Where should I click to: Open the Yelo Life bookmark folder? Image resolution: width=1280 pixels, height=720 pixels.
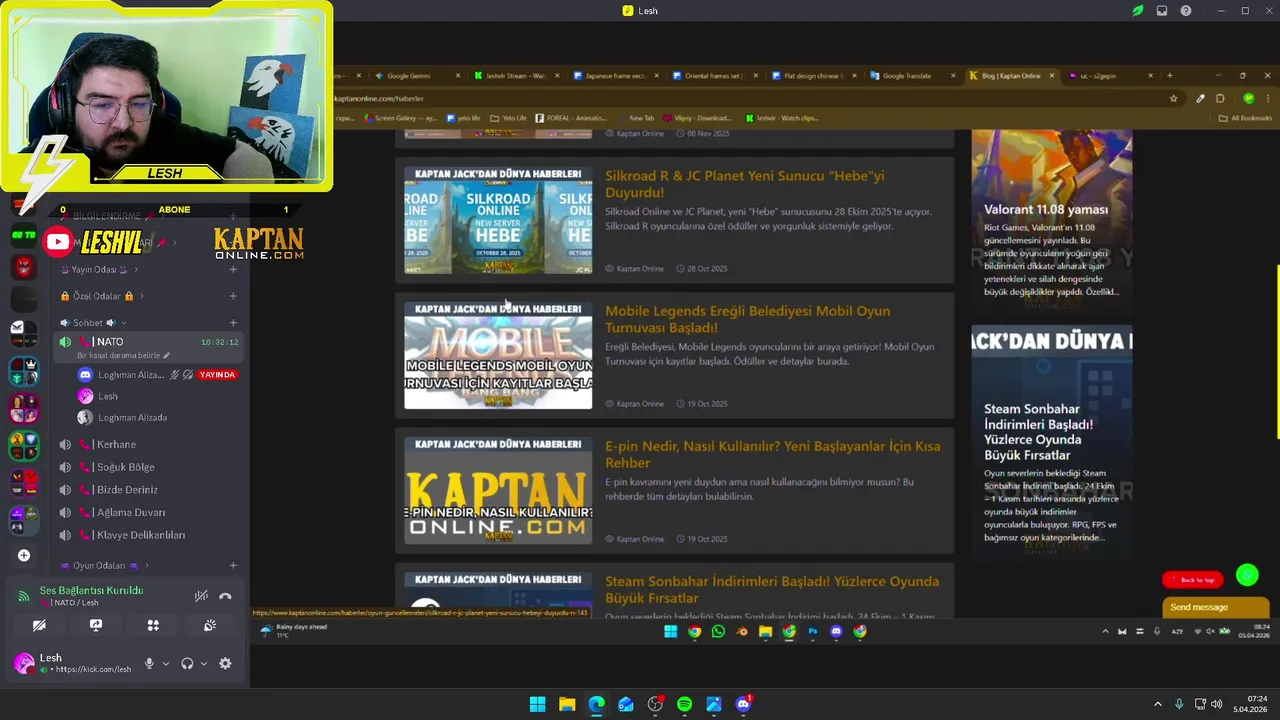pos(508,118)
